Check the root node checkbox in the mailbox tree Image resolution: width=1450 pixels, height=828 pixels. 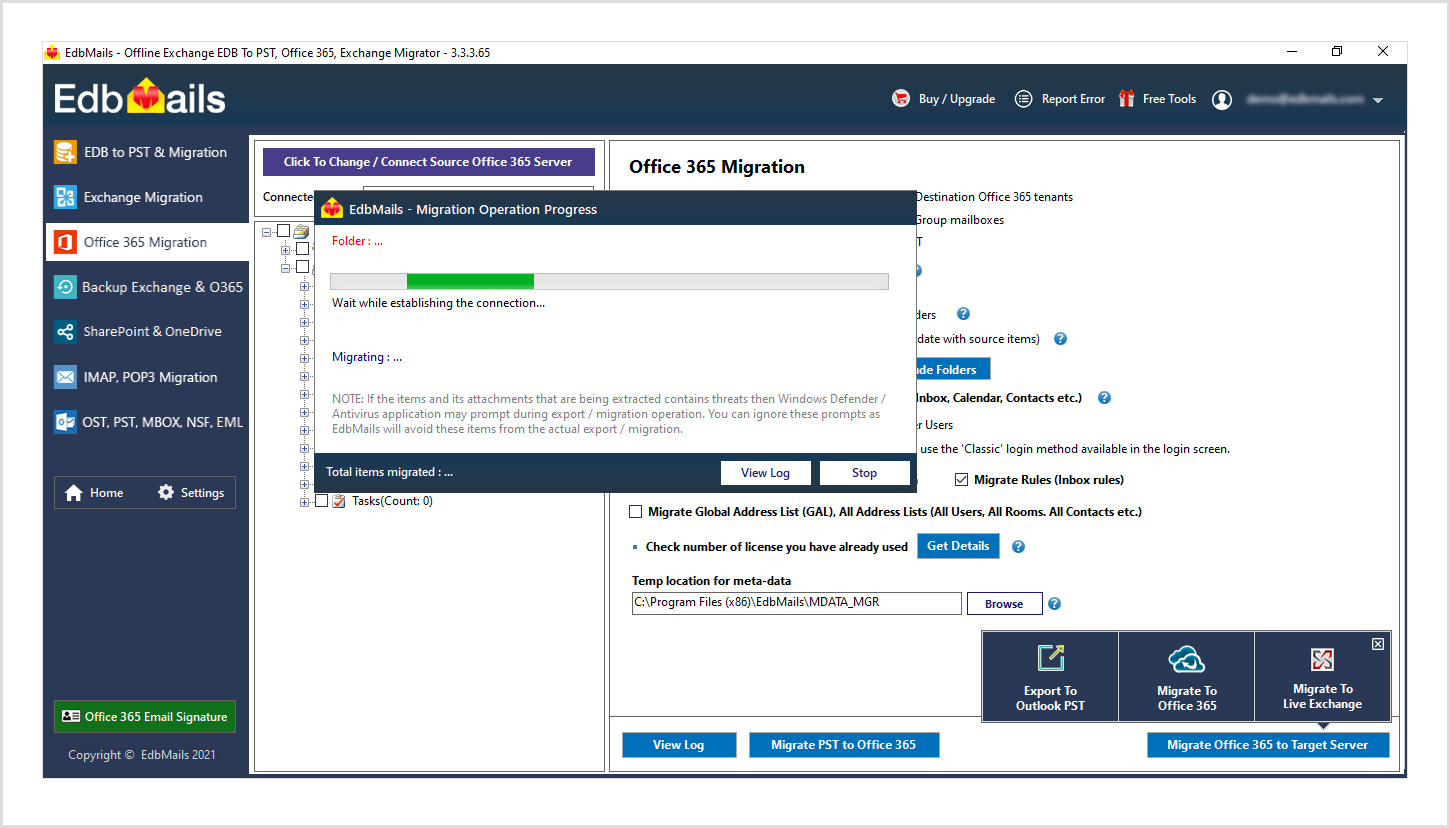pos(283,232)
